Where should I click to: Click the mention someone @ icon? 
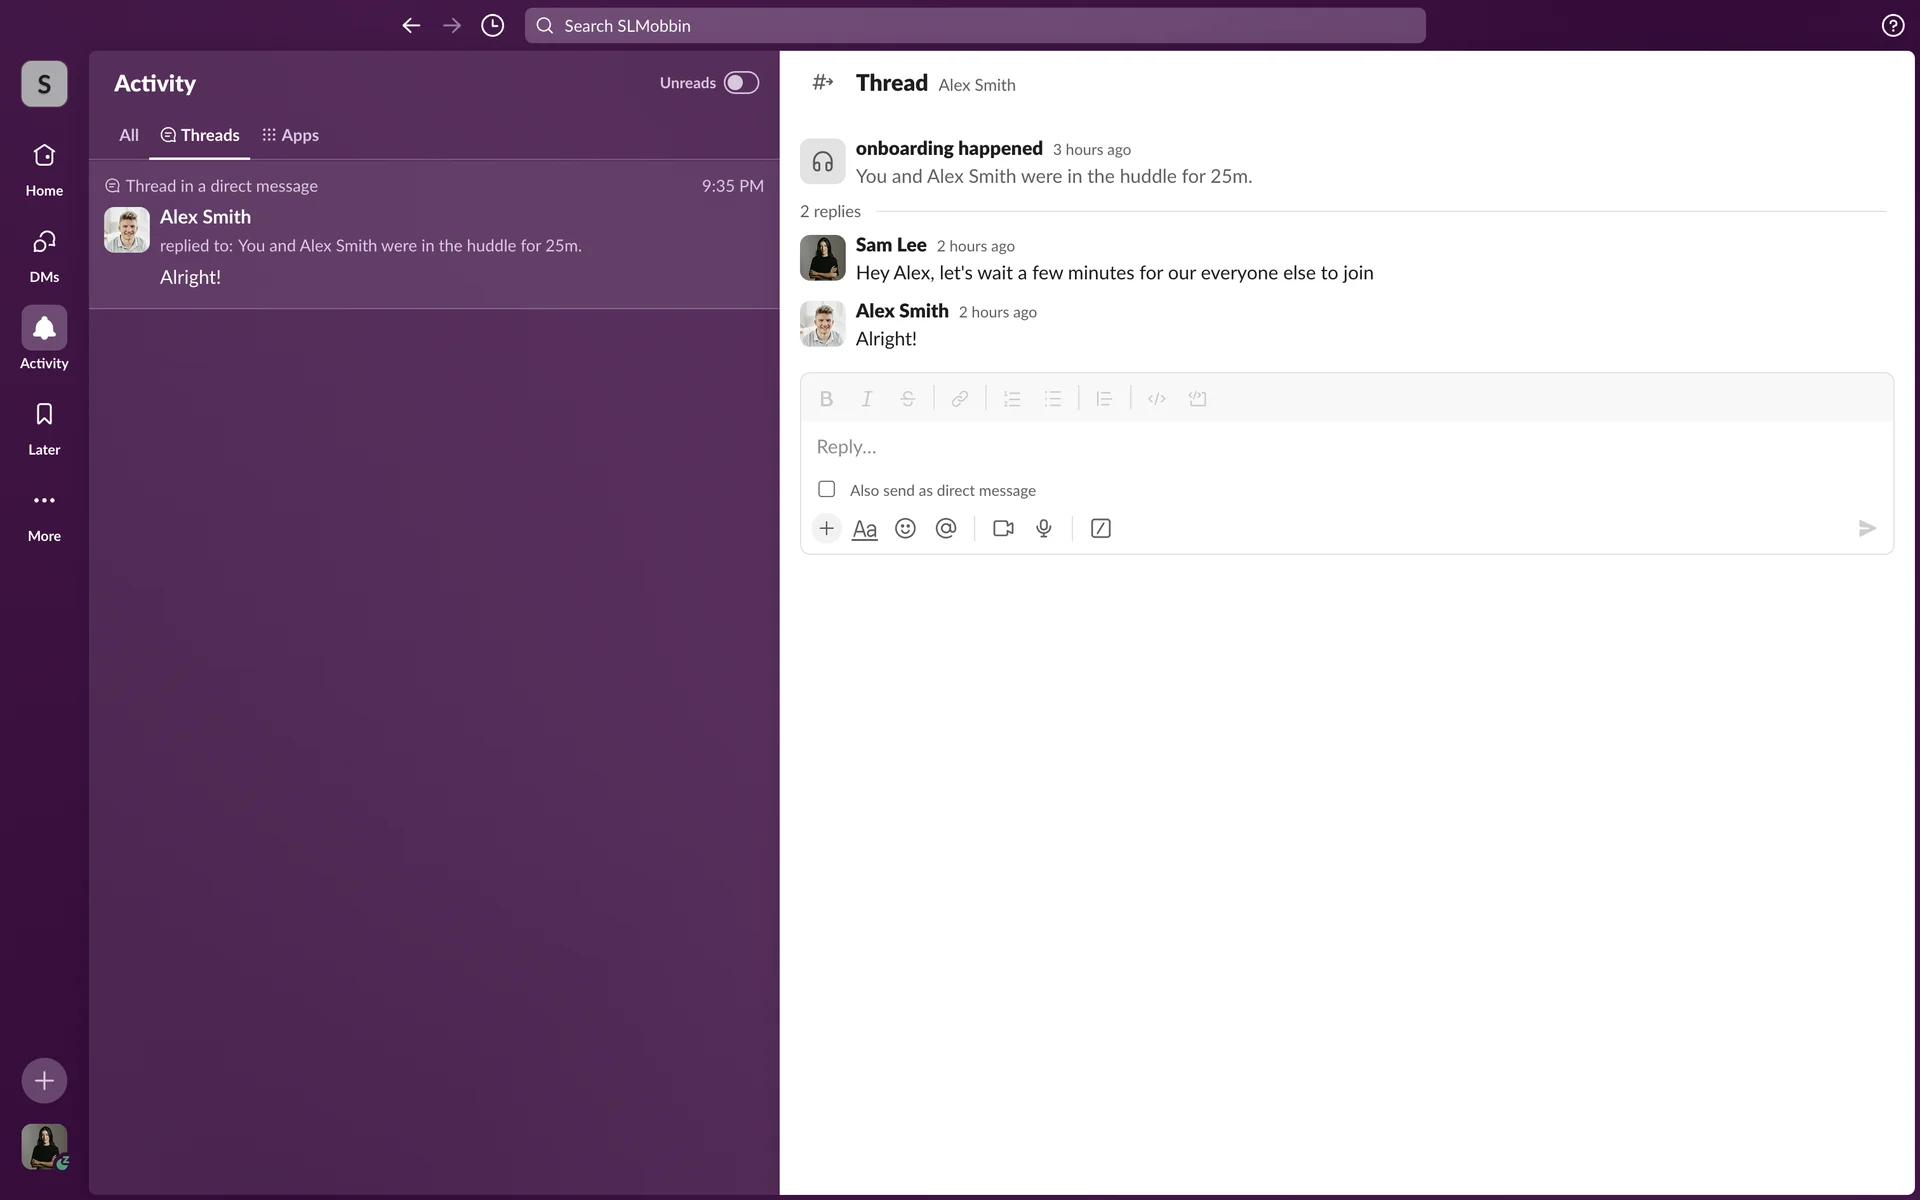tap(946, 528)
